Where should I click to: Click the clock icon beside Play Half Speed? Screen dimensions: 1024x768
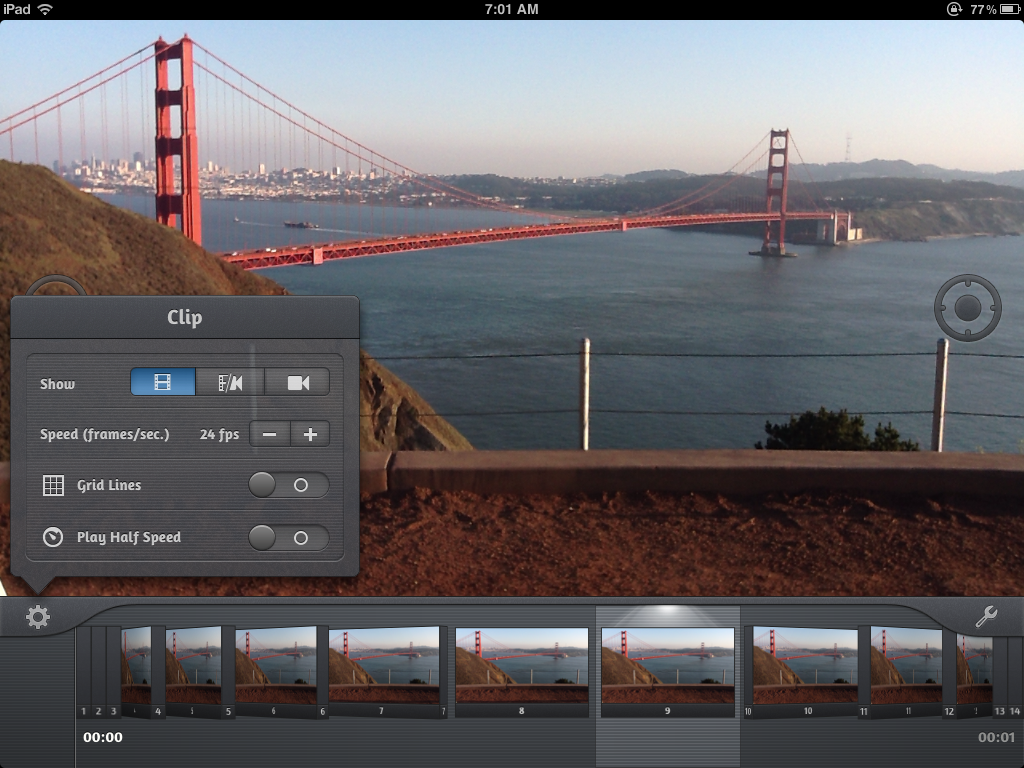click(53, 538)
